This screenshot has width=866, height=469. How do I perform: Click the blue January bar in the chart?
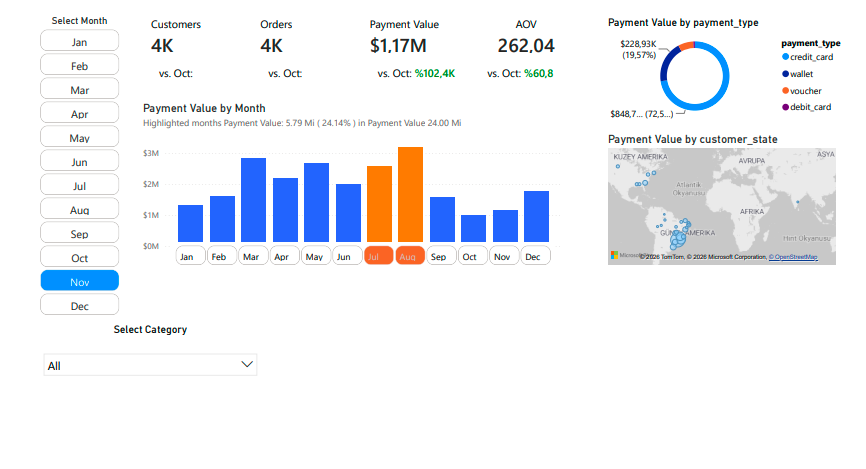[x=191, y=224]
